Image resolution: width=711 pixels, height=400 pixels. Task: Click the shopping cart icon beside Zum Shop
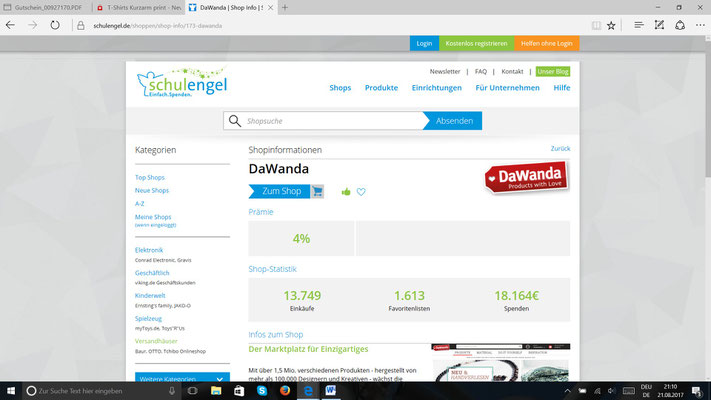317,191
